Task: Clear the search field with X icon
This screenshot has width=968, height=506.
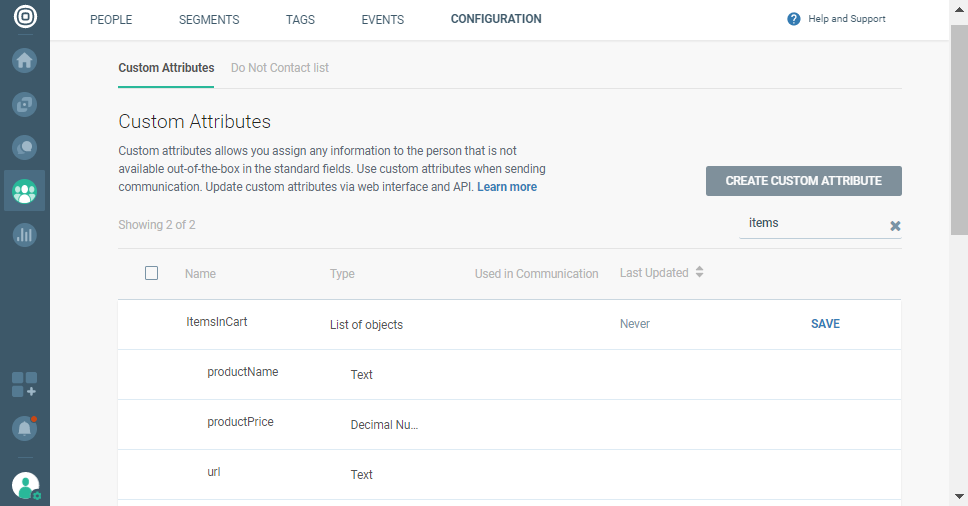Action: [895, 226]
